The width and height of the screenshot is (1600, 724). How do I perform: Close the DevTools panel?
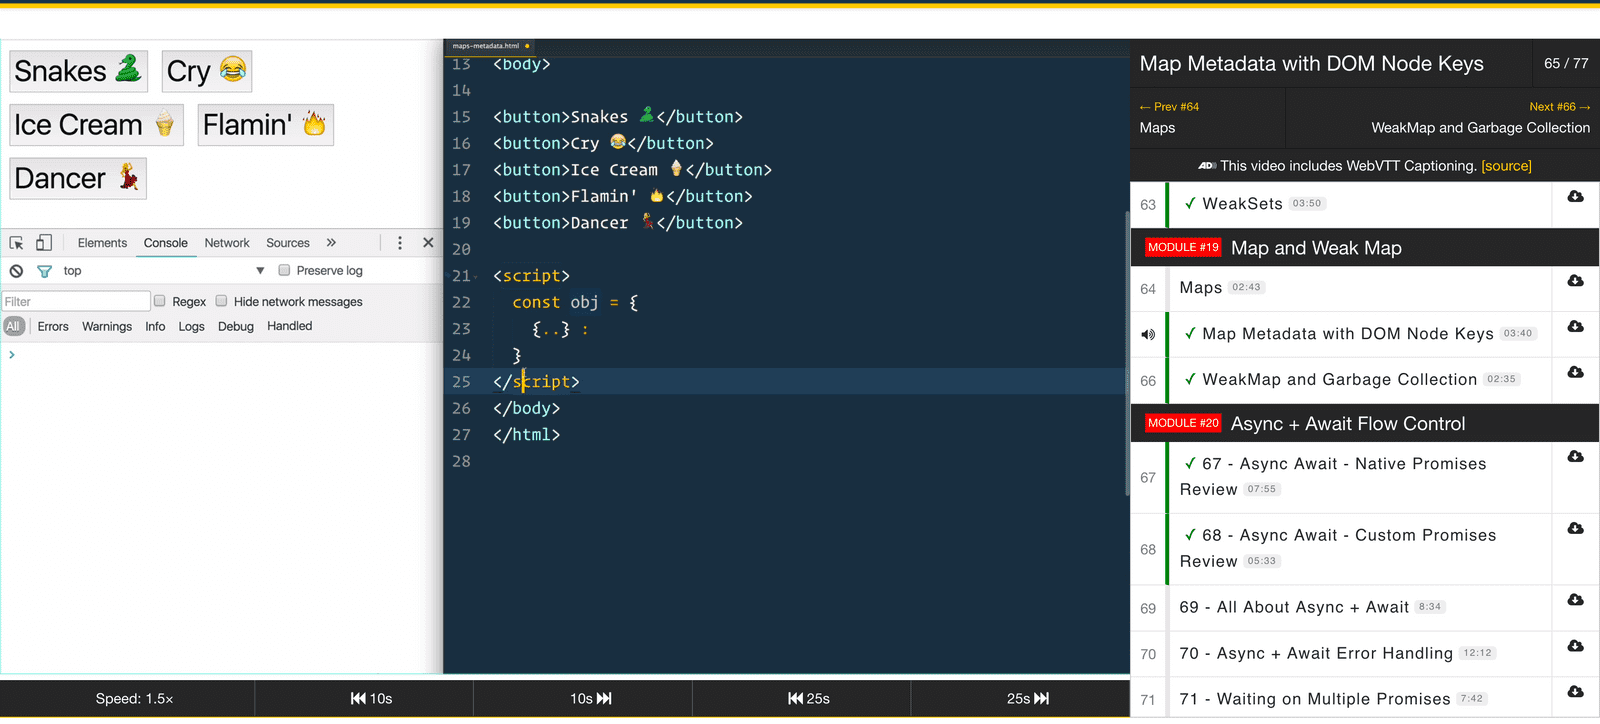(428, 243)
